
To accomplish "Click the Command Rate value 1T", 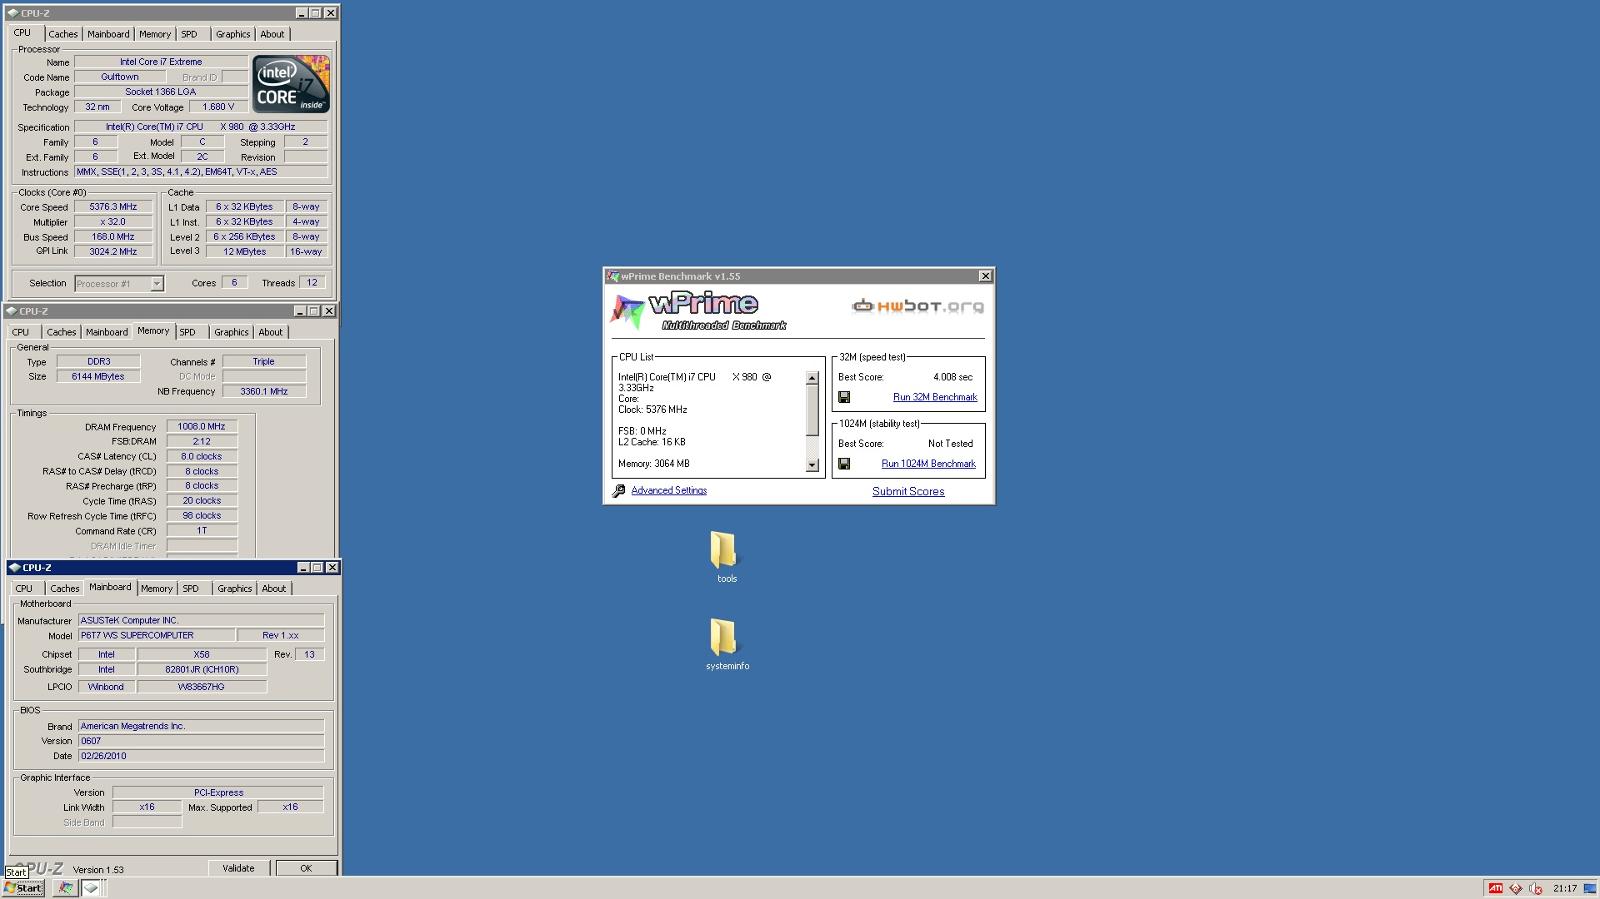I will tap(202, 531).
